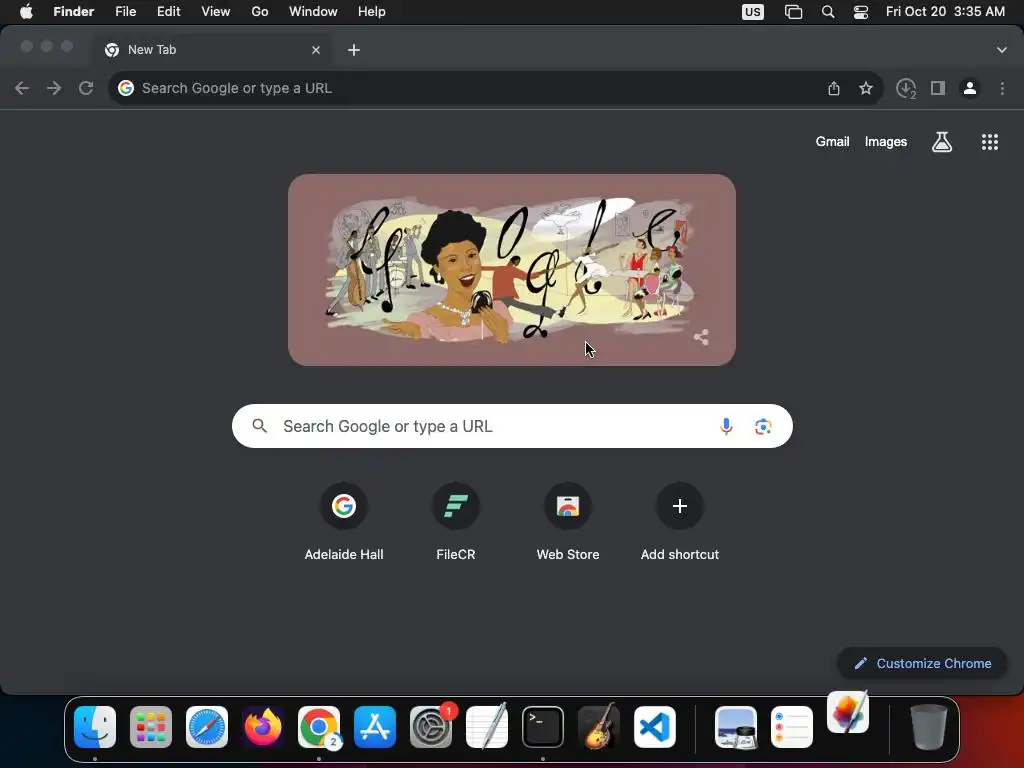Click the browser back arrow
Image resolution: width=1024 pixels, height=768 pixels.
pyautogui.click(x=22, y=88)
